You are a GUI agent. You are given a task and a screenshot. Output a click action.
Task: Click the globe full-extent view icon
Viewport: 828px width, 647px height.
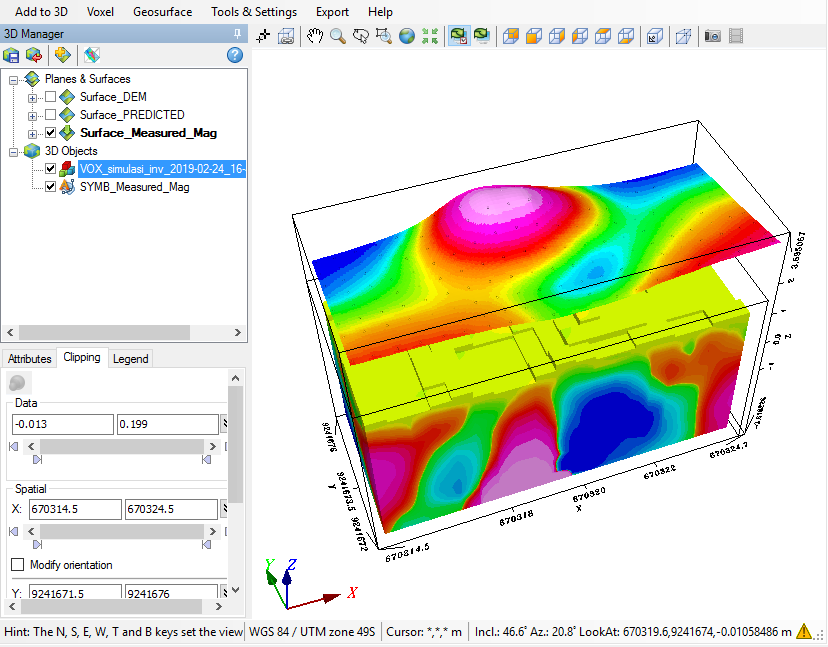[407, 36]
